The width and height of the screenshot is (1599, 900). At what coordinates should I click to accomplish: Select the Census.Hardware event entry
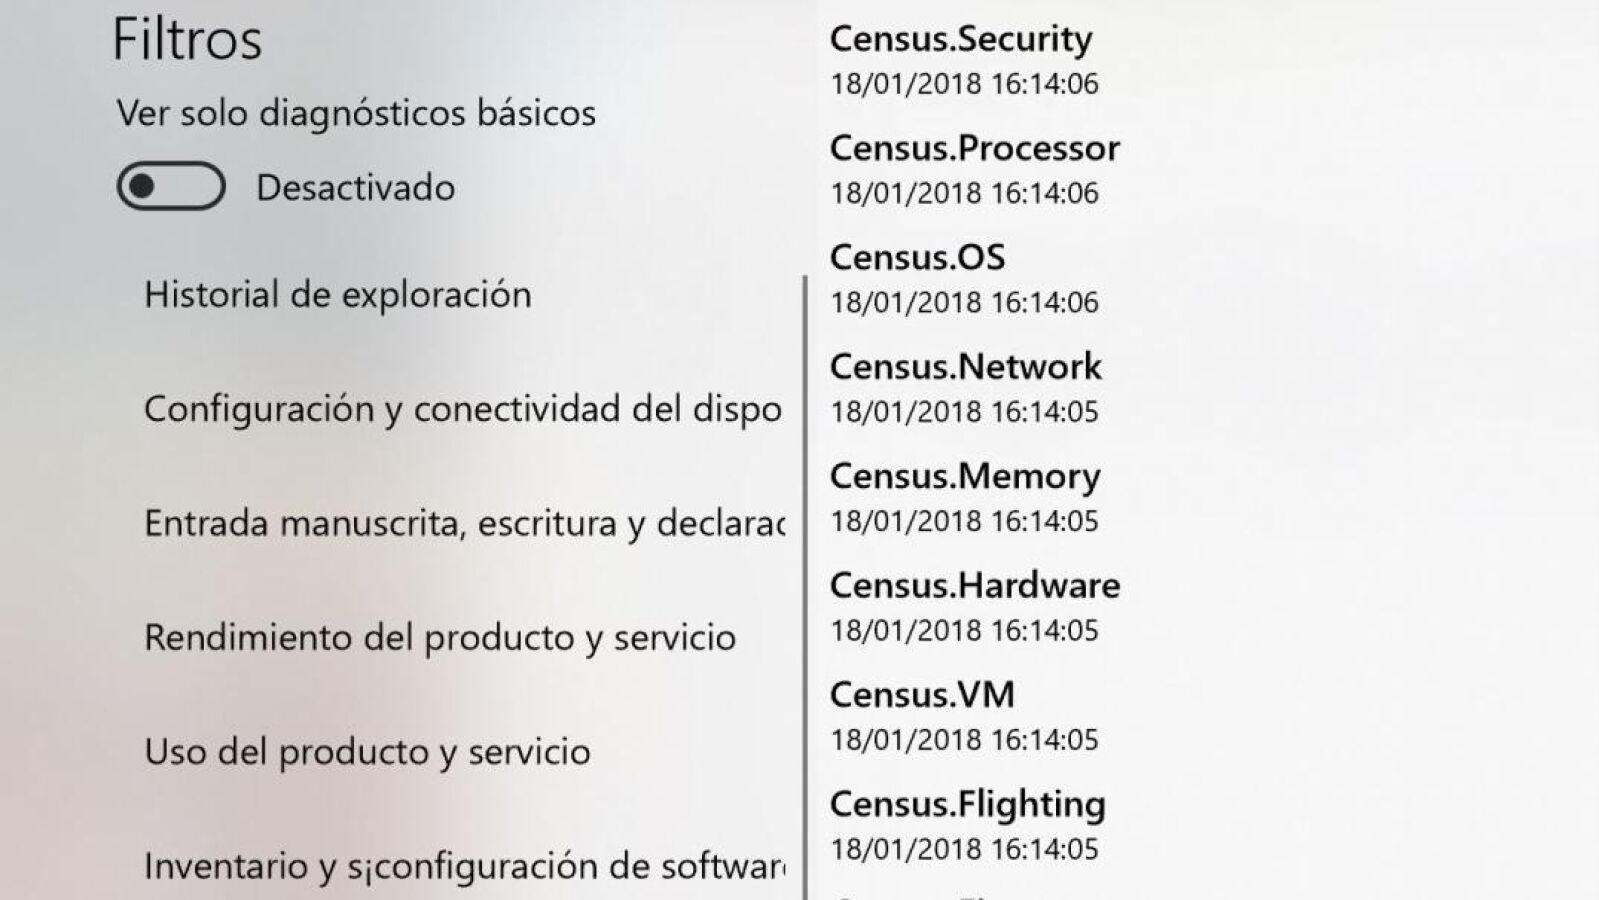click(974, 606)
